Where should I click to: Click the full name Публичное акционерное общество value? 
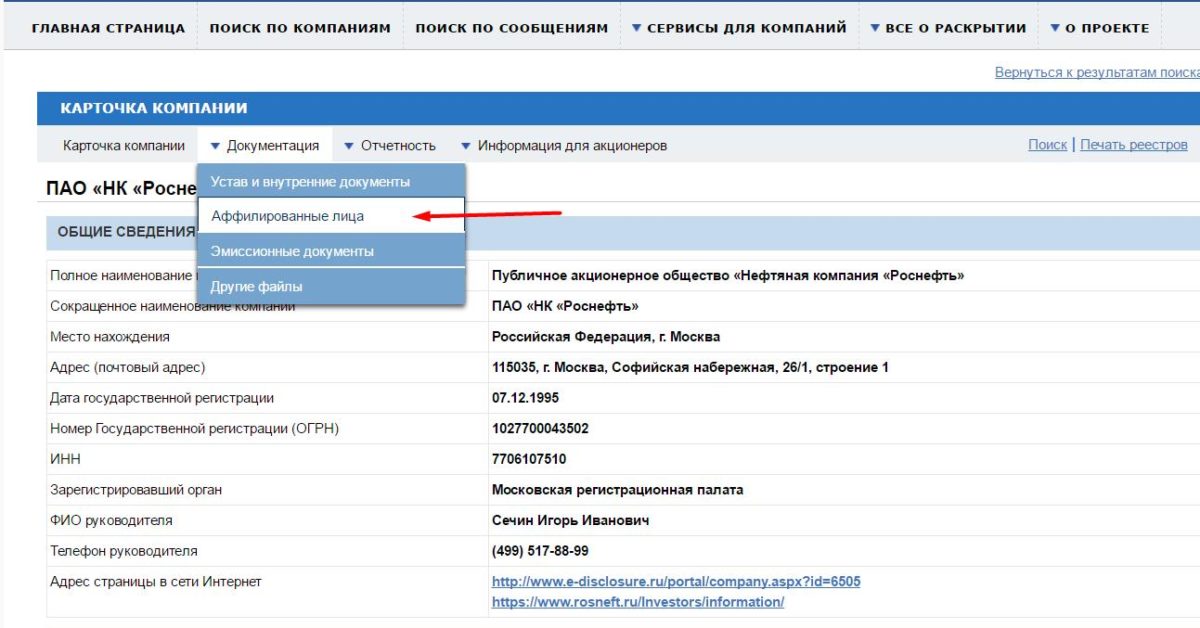[728, 276]
